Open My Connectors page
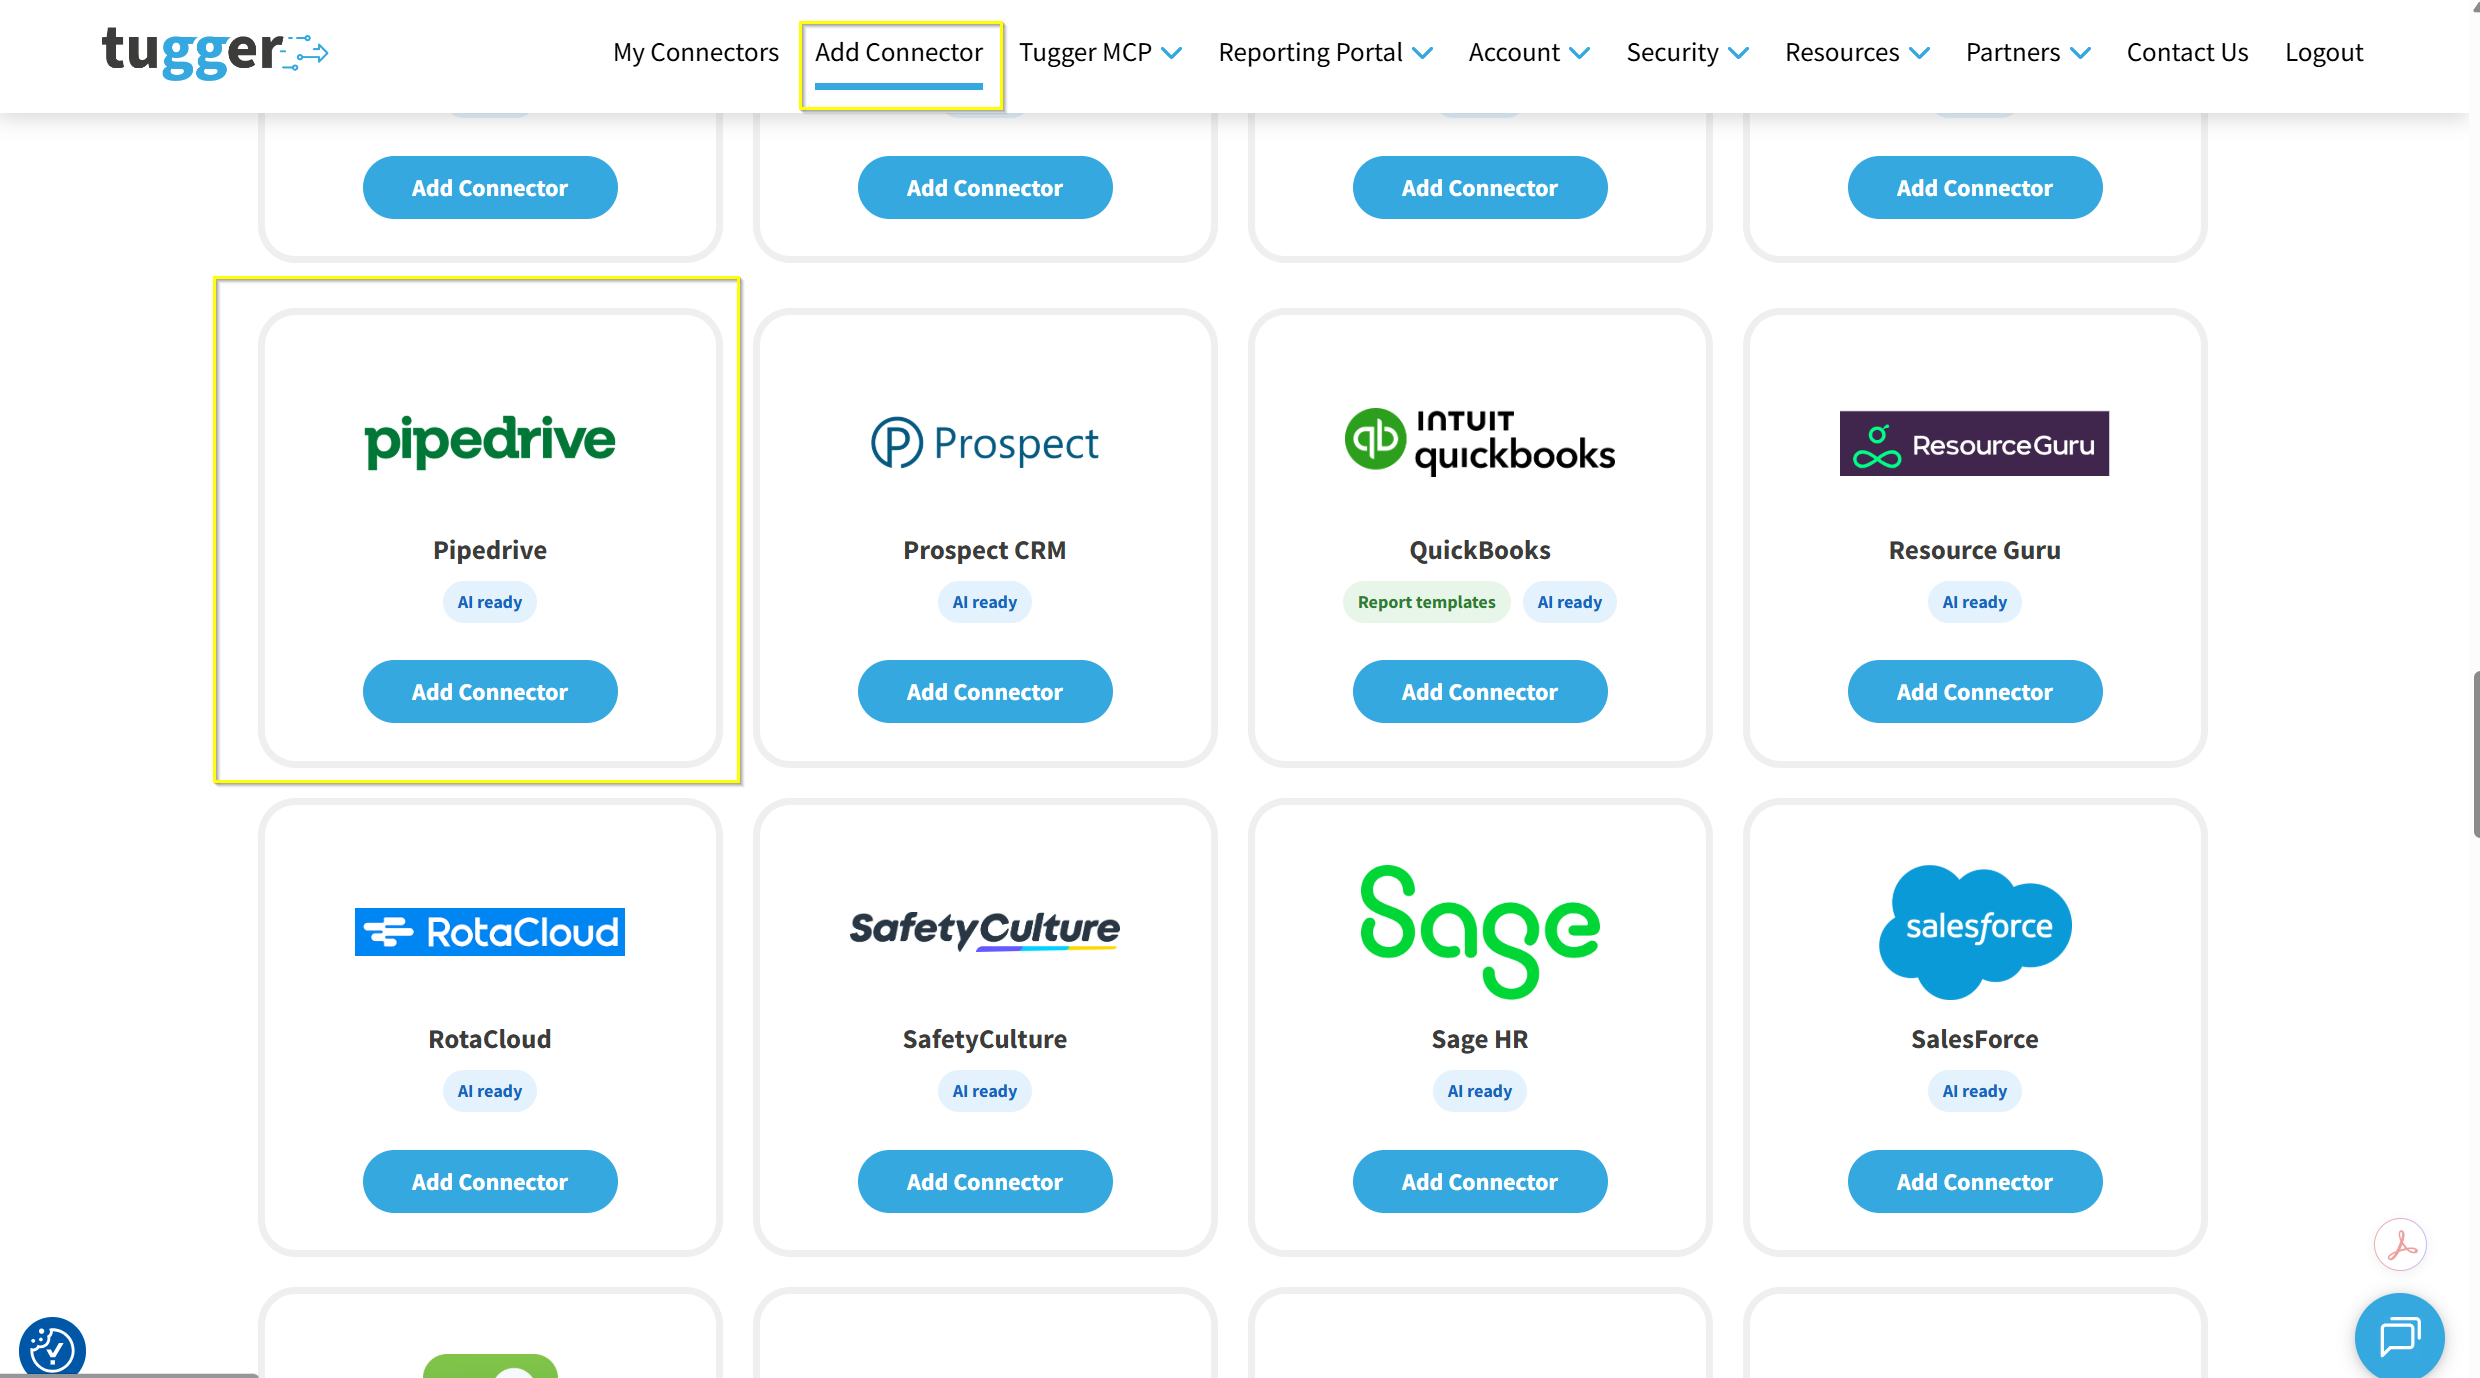 pos(696,52)
